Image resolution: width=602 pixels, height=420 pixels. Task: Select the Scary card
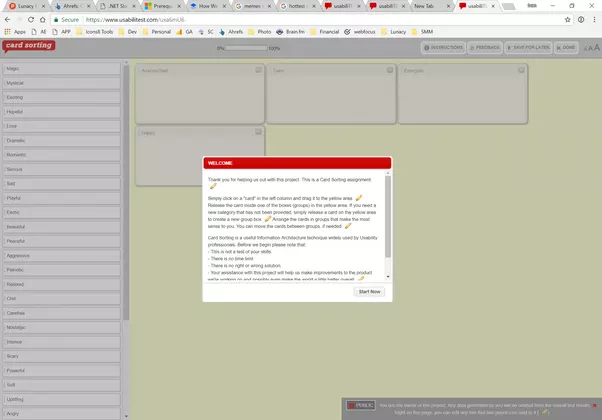coord(61,356)
